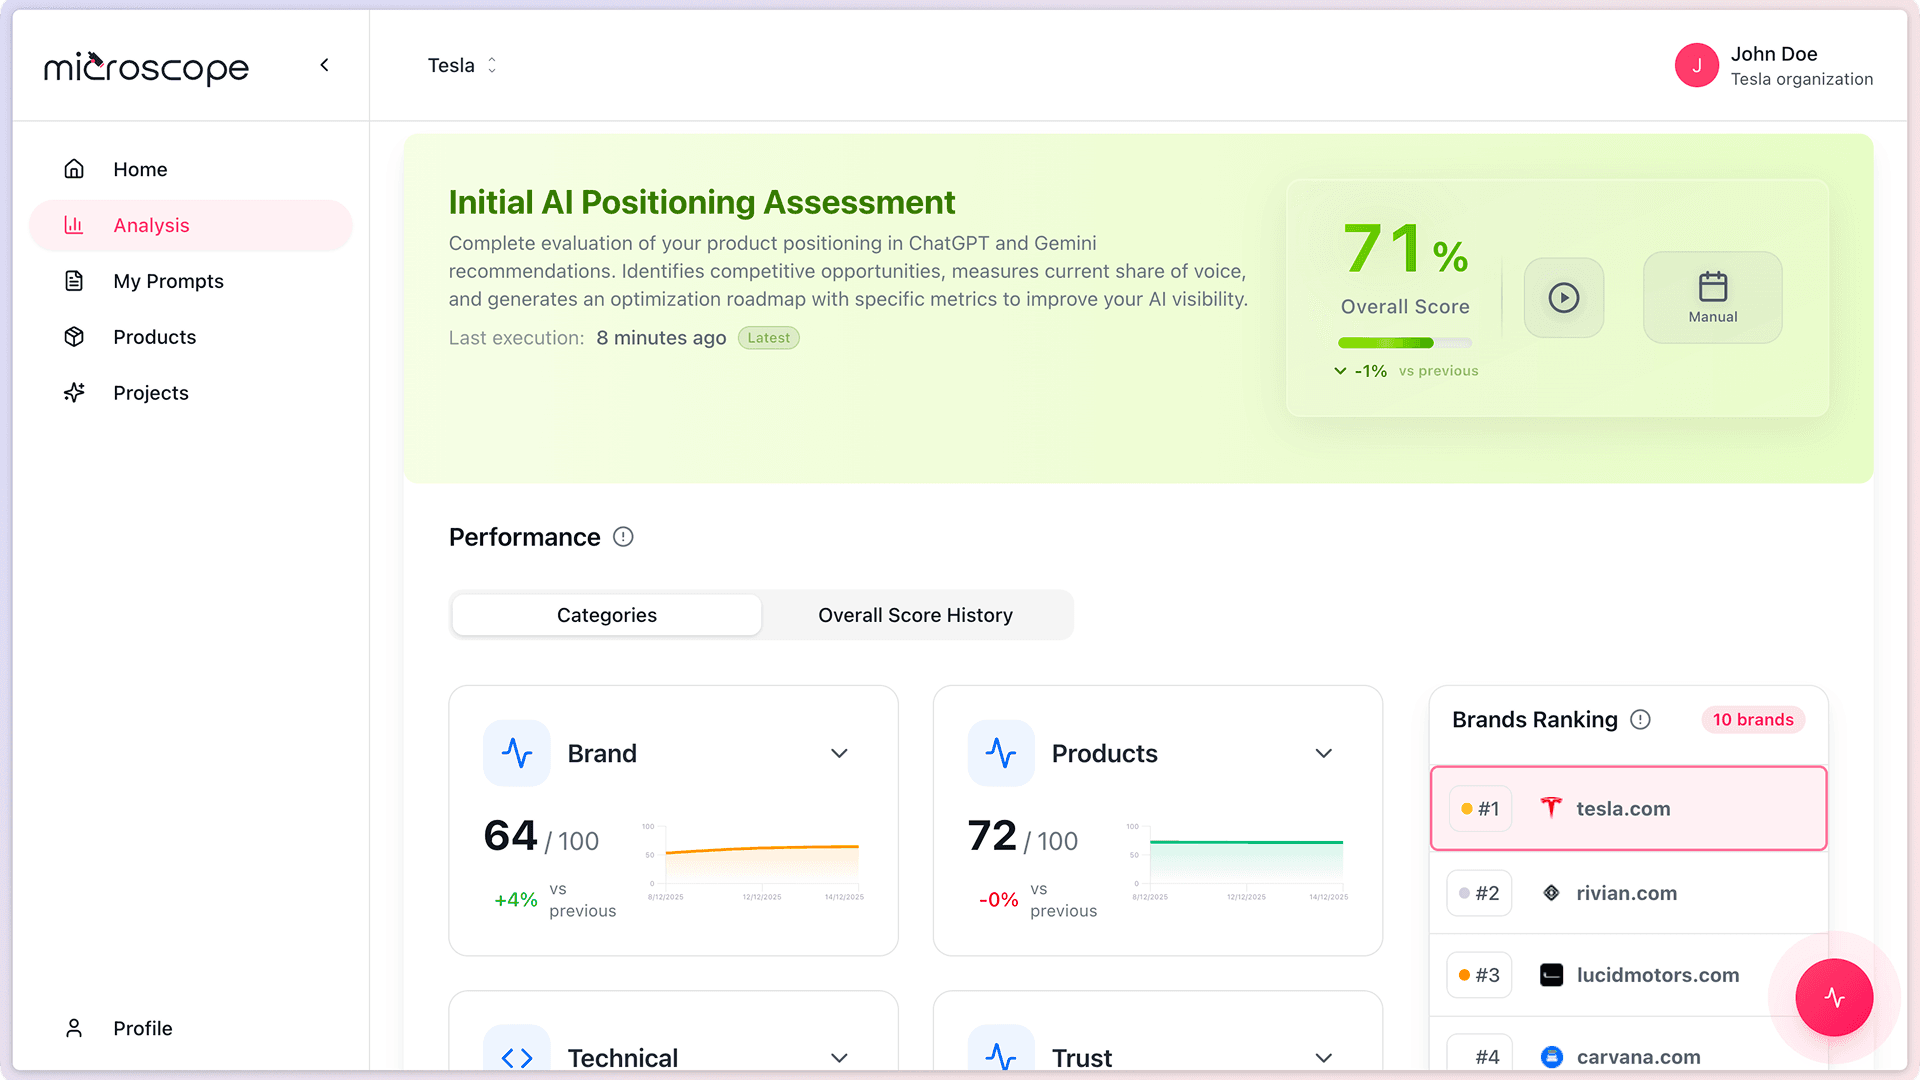Expand the Products category details
Screen dimensions: 1920x1080
click(1323, 753)
